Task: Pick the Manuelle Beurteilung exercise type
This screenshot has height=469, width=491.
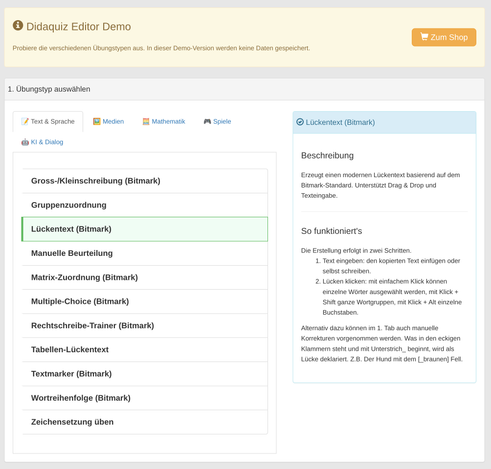Action: click(x=145, y=253)
